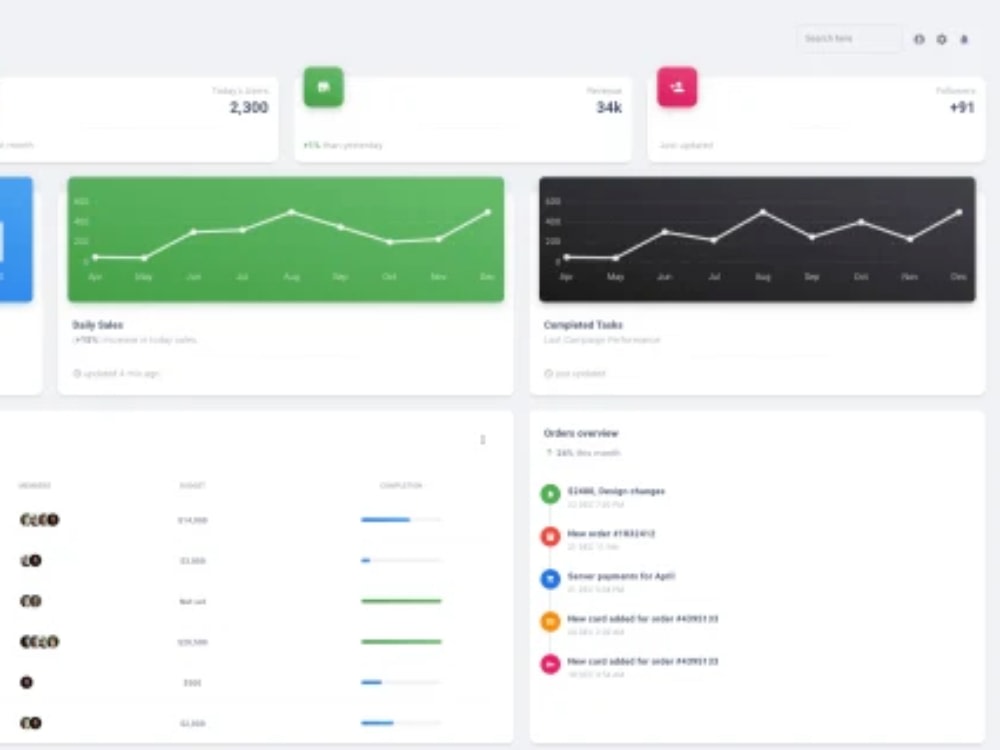
Task: Open the settings gear icon
Action: (x=941, y=39)
